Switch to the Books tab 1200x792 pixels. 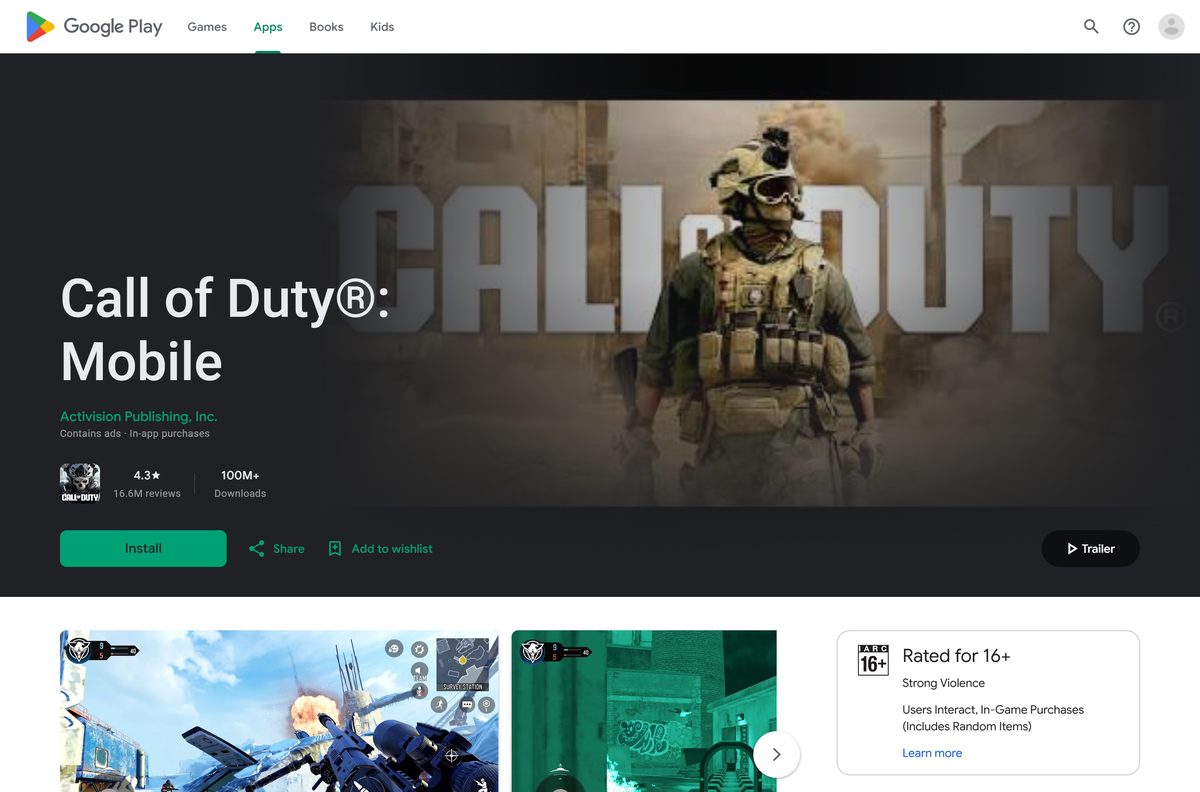(326, 27)
